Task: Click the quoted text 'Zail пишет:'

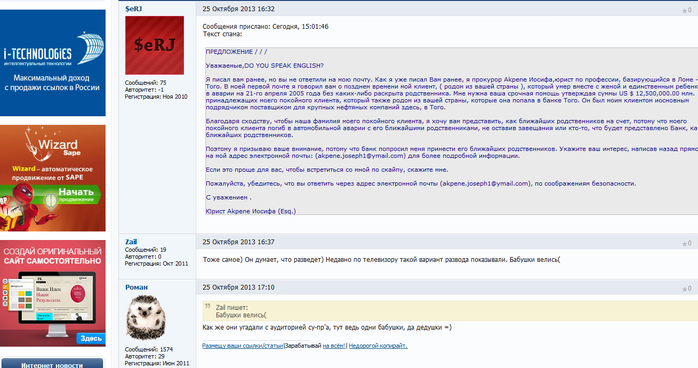Action: [x=231, y=307]
